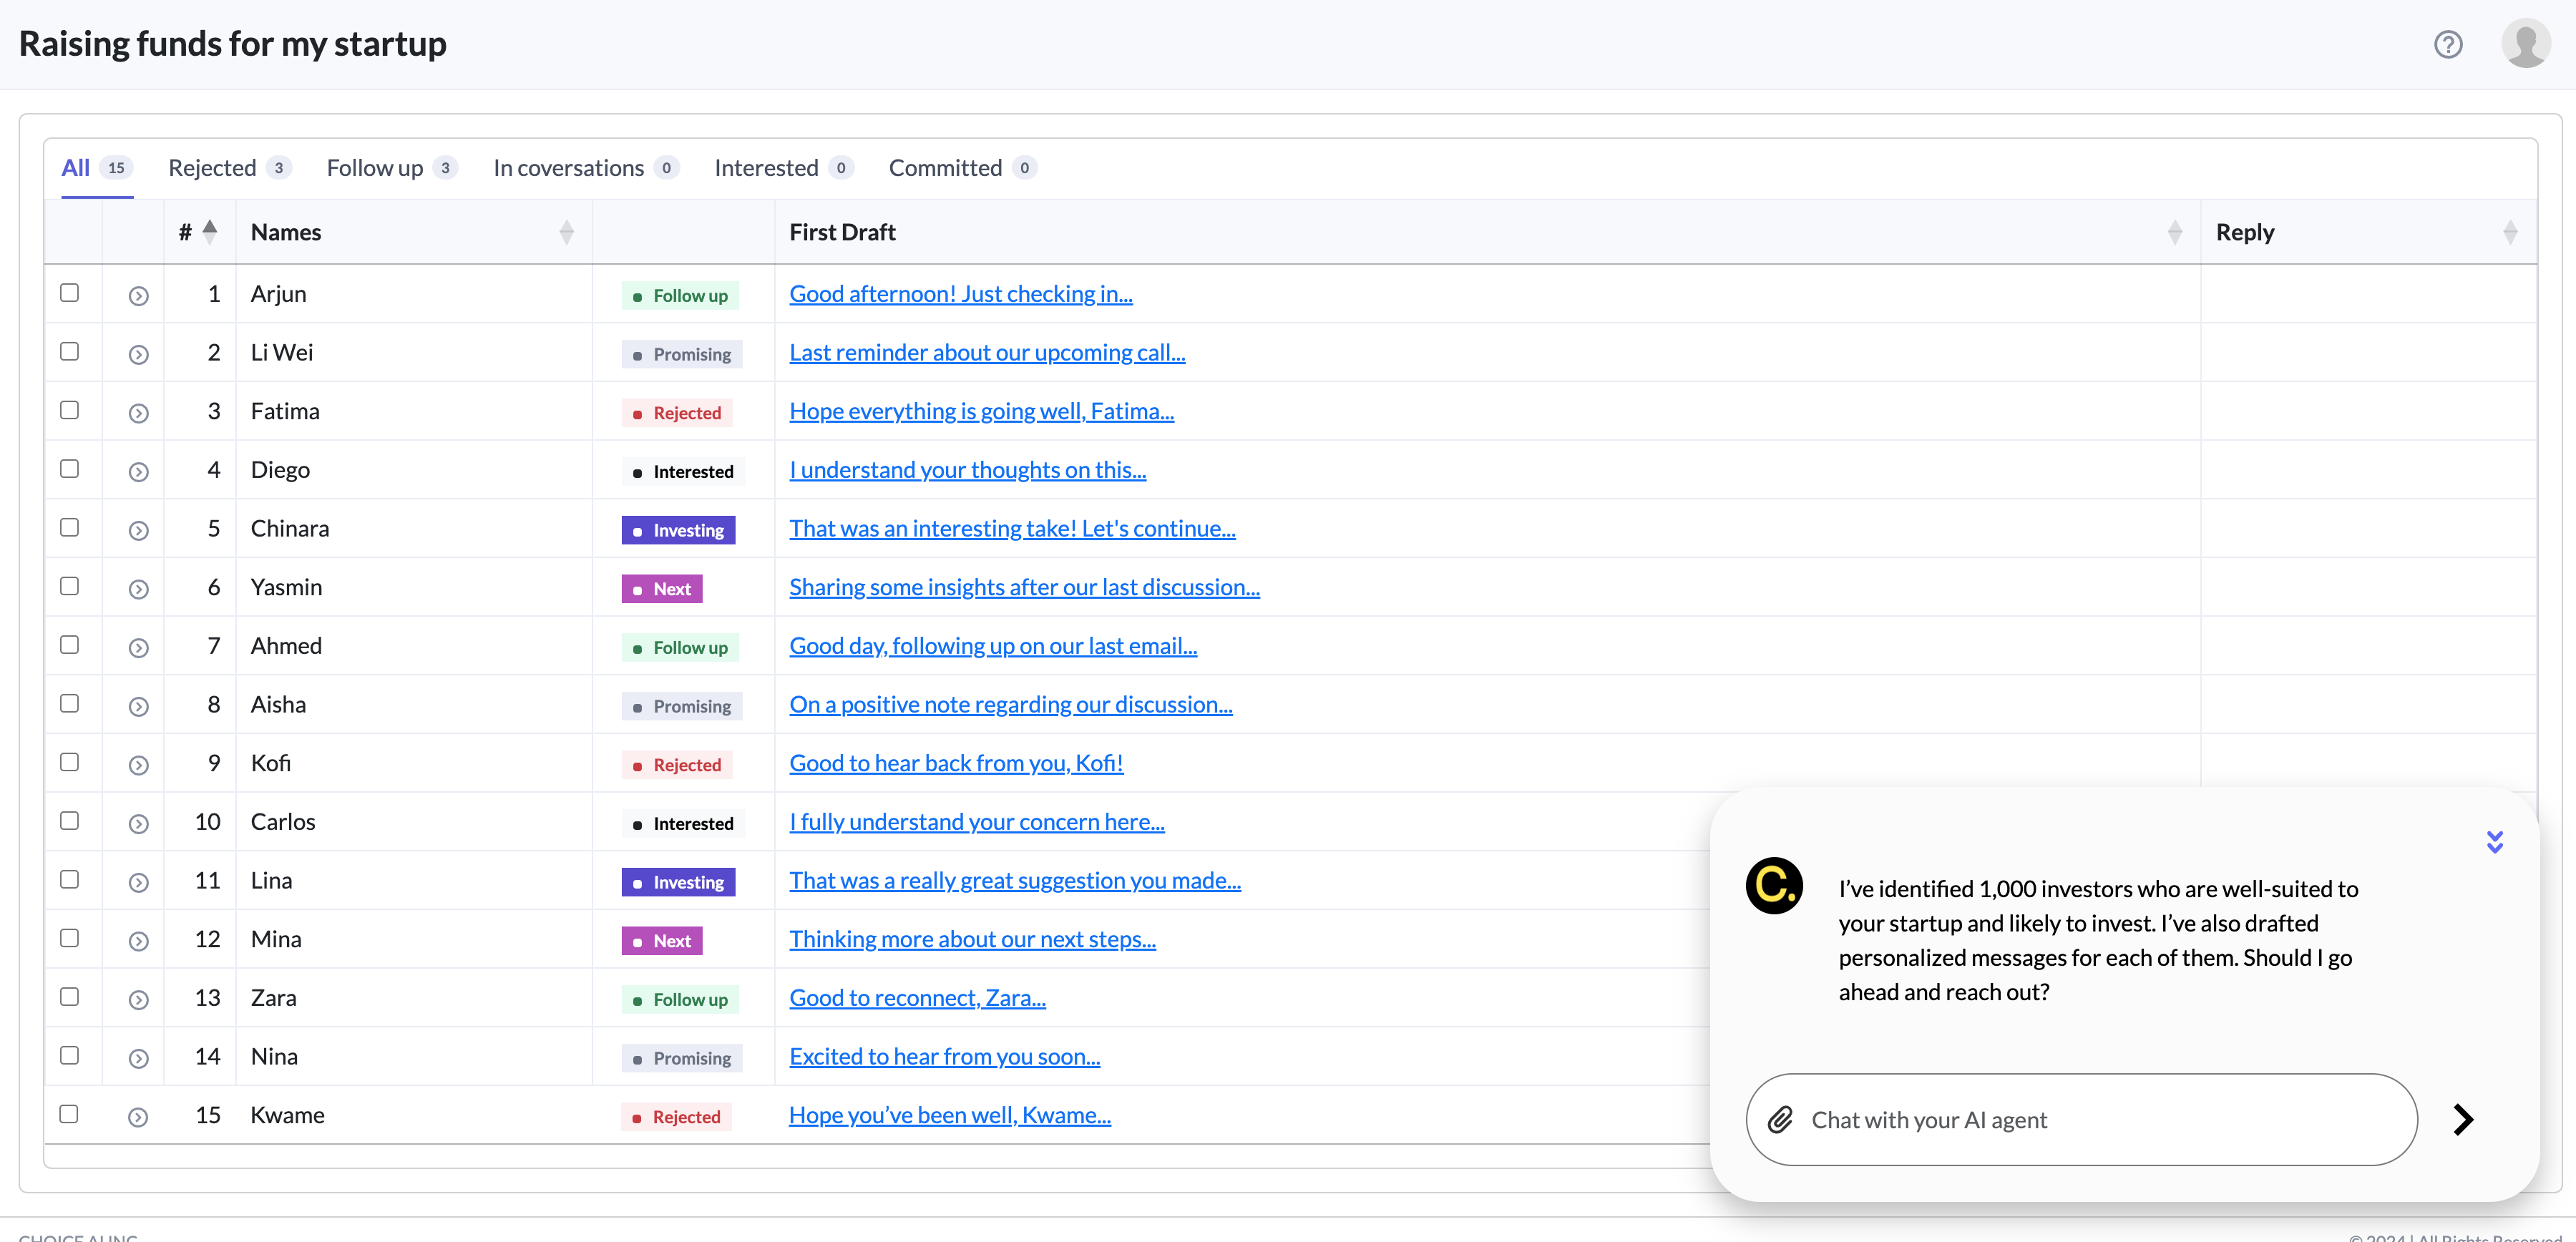Collapse the chat with the double chevron icon
This screenshot has height=1242, width=2576.
(2495, 841)
